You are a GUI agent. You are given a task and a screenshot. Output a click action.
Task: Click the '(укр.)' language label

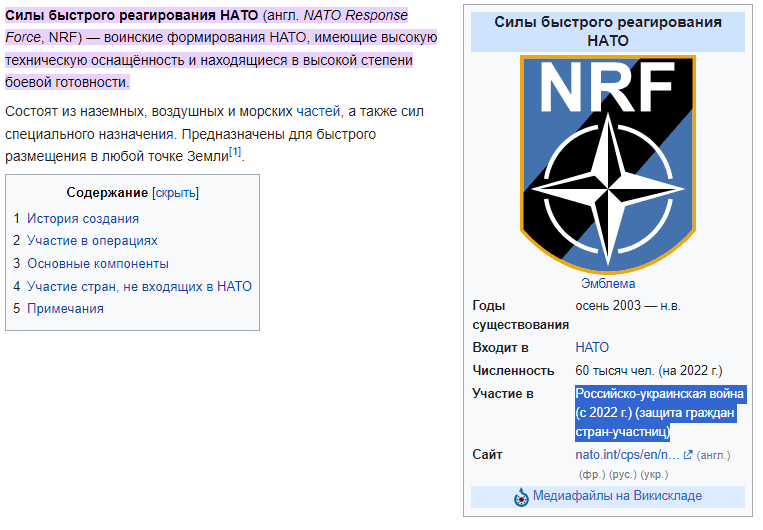pyautogui.click(x=654, y=475)
